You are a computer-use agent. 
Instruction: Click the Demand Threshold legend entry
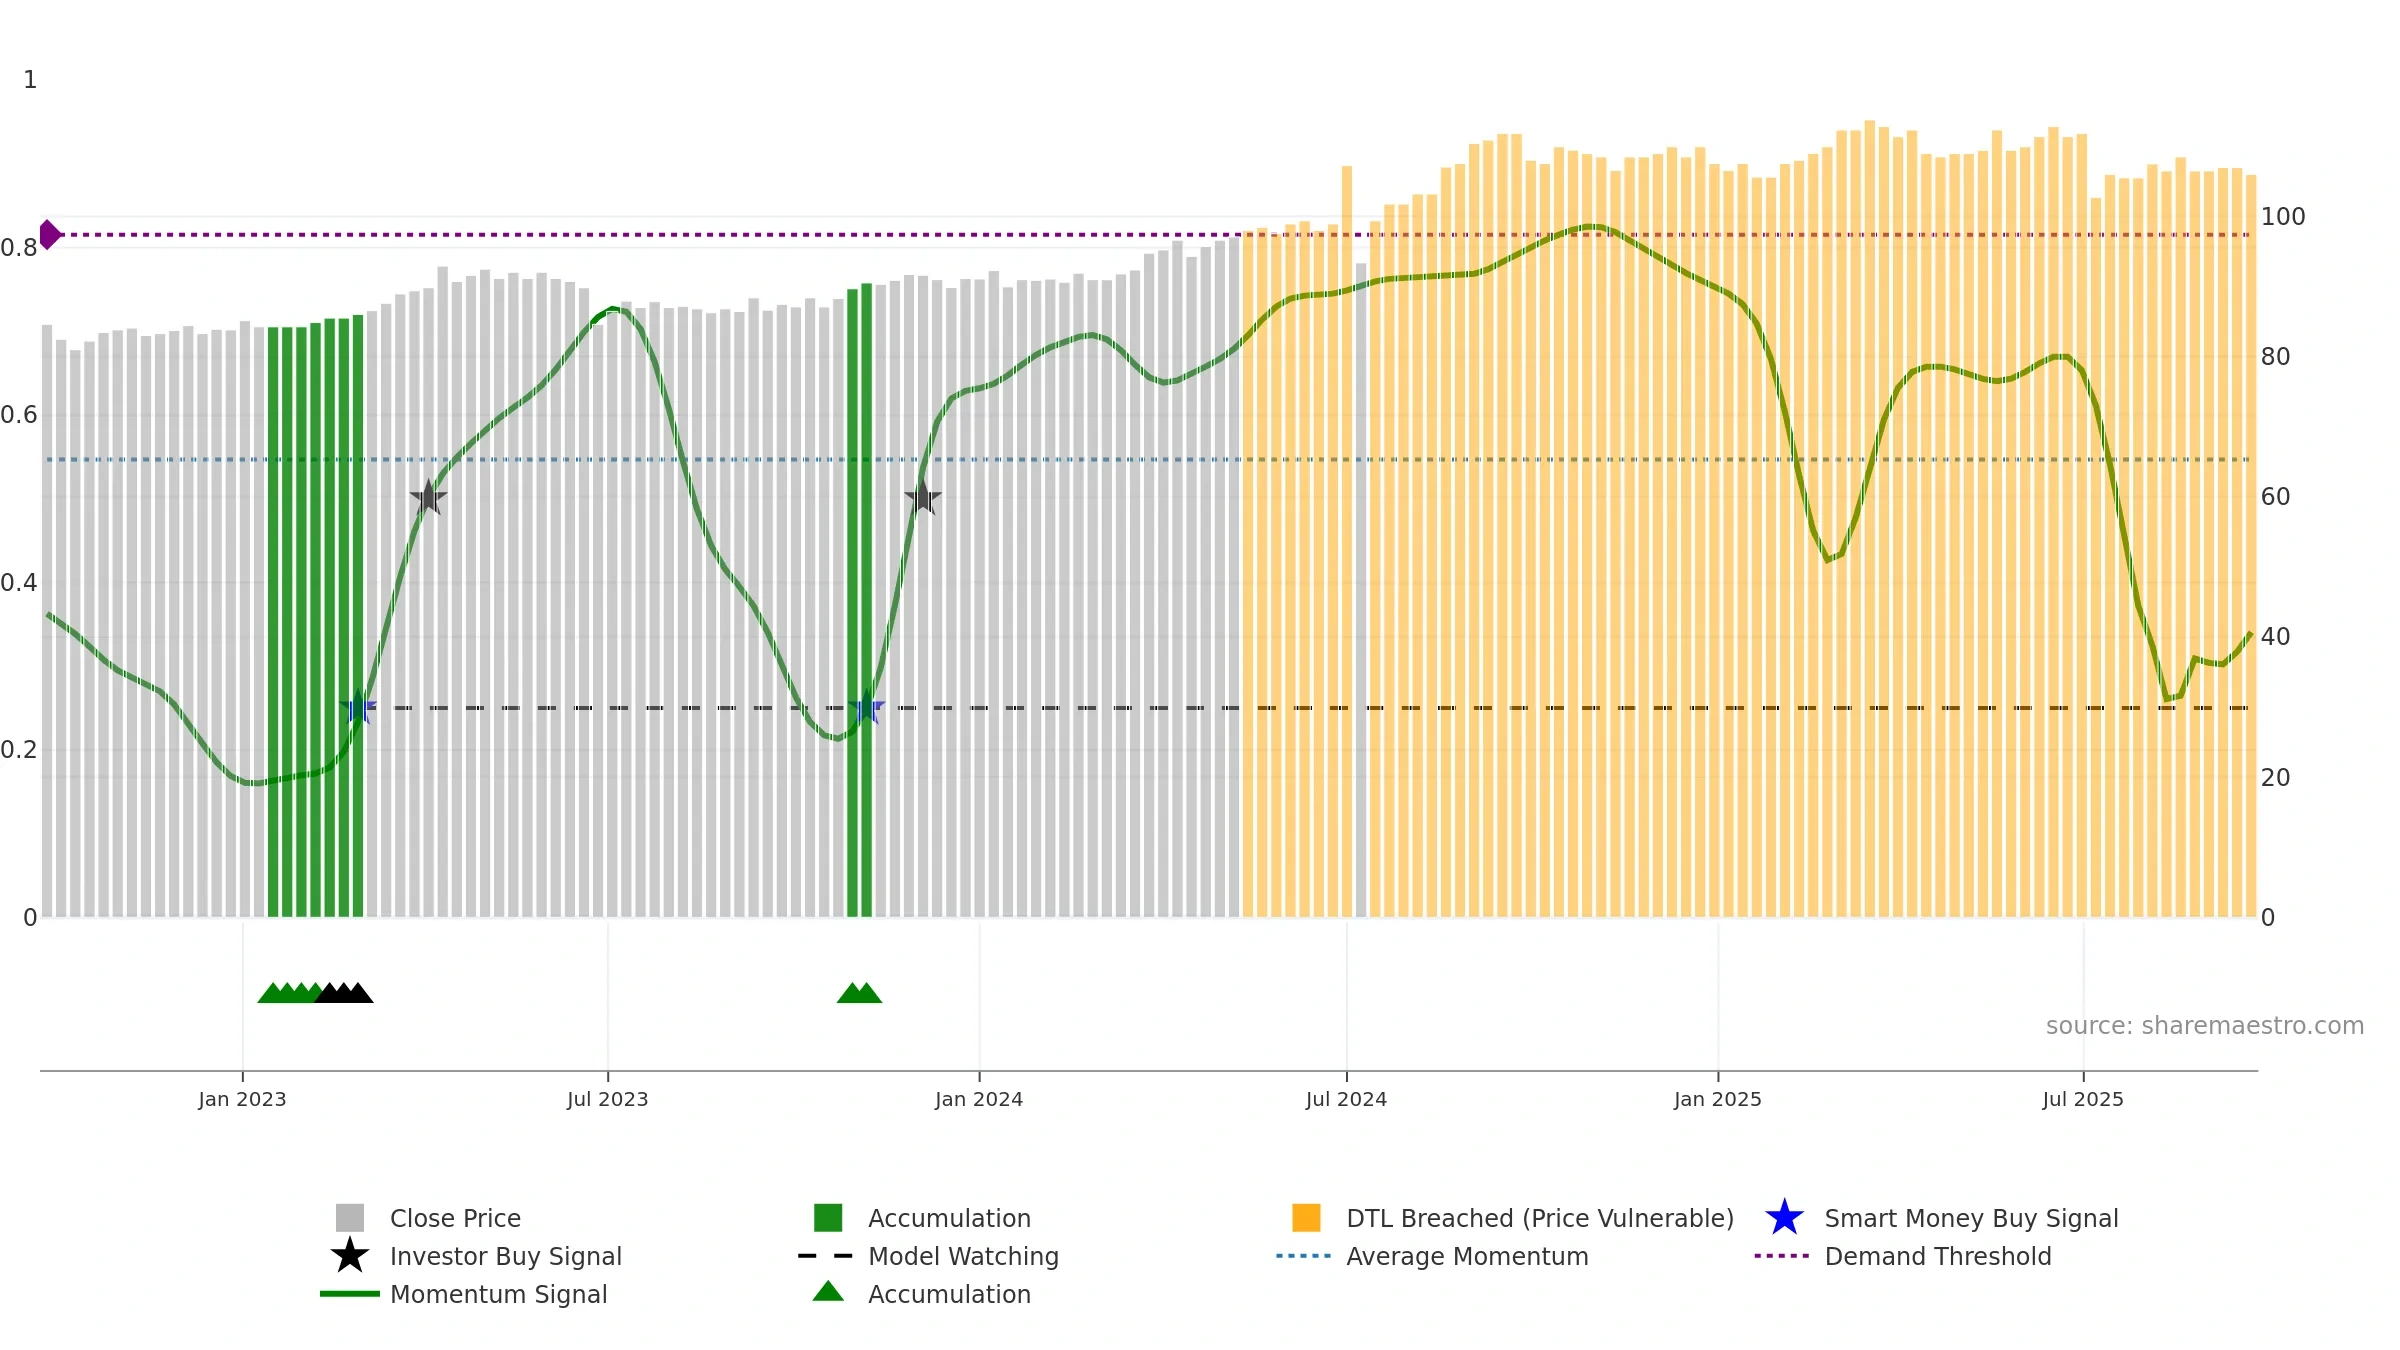(x=1903, y=1256)
